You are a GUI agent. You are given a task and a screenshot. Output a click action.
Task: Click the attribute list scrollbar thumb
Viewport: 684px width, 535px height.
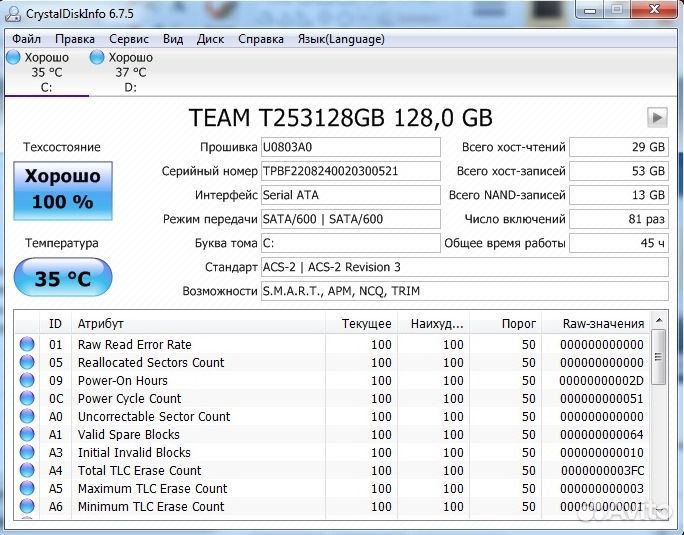click(659, 357)
